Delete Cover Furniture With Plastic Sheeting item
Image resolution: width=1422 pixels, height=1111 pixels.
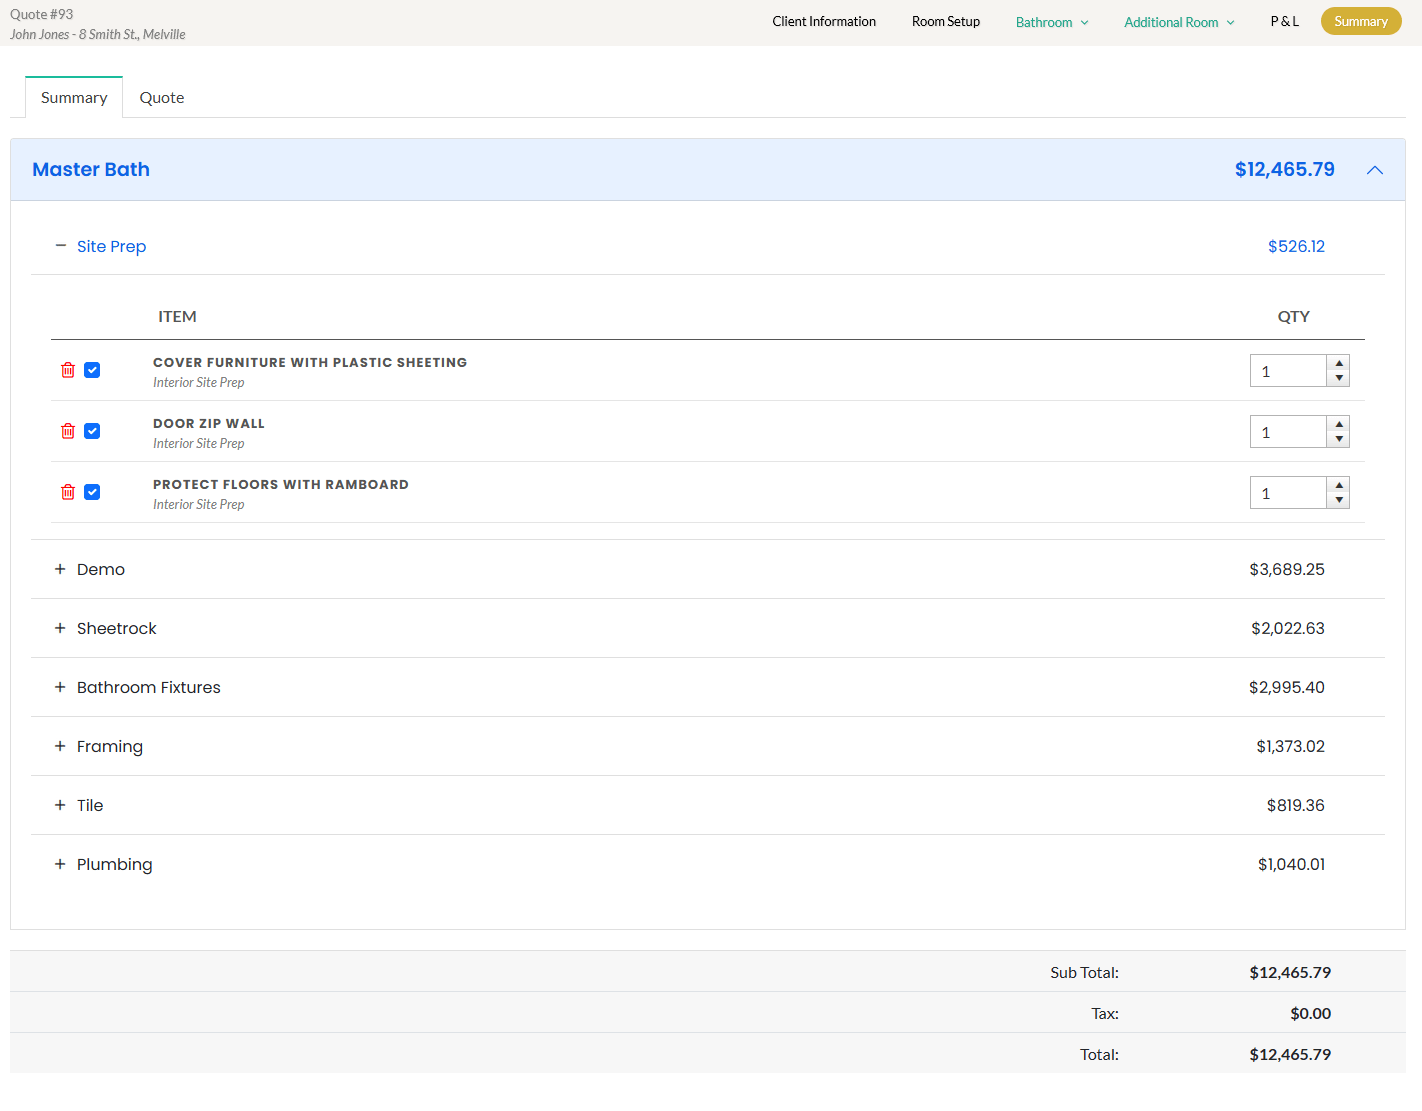coord(68,370)
